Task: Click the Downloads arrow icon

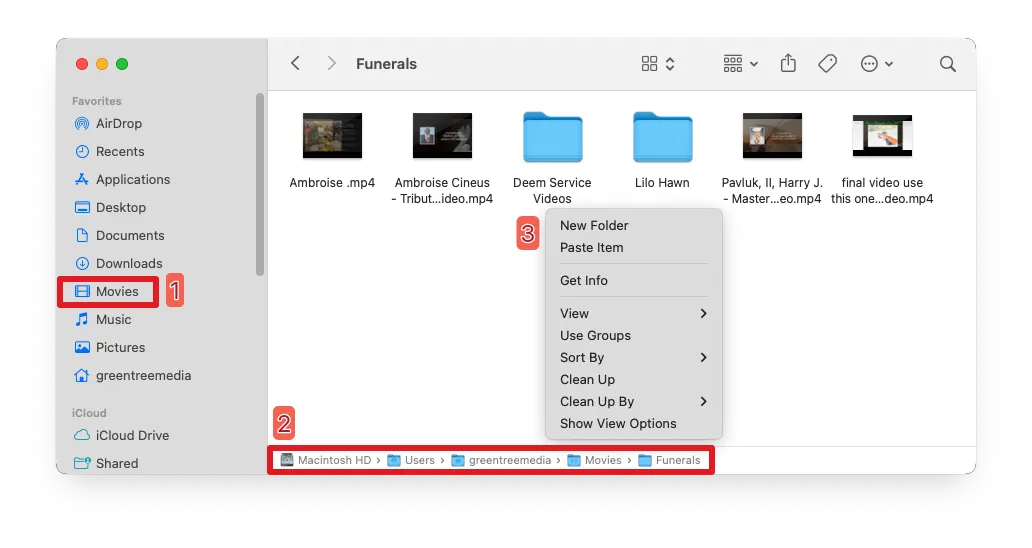Action: 82,263
